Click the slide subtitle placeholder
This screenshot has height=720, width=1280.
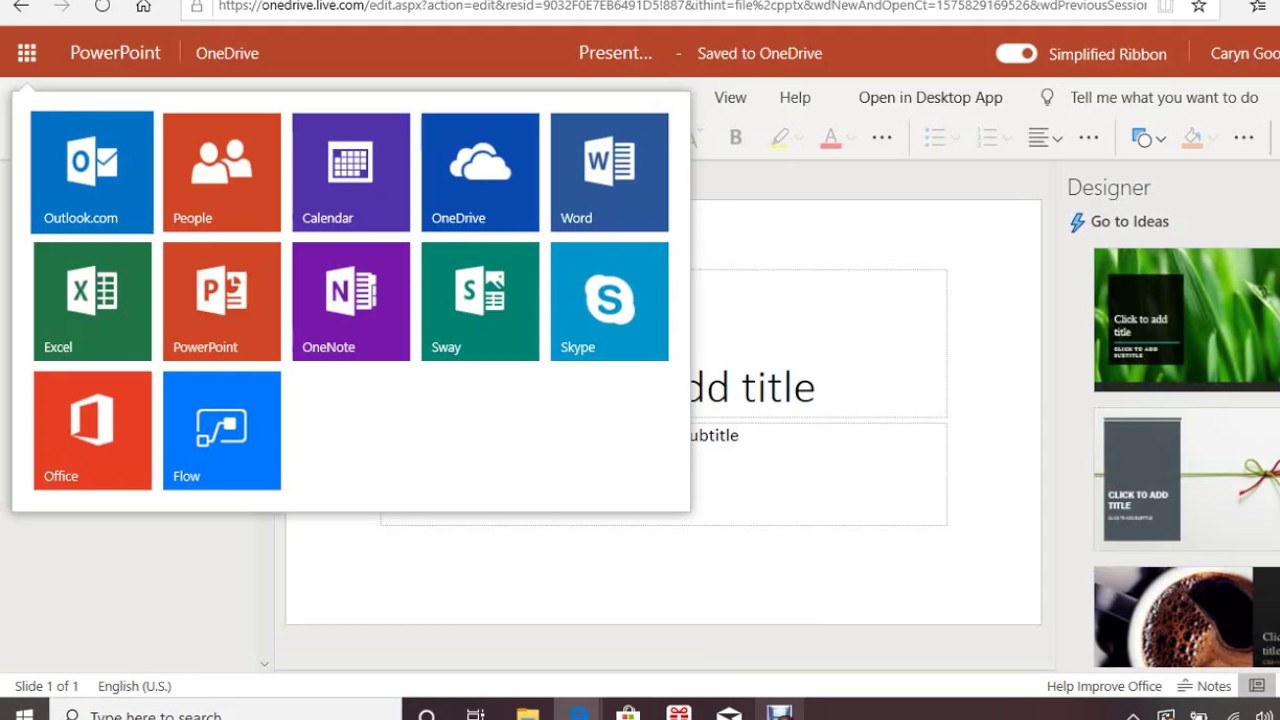coord(818,473)
